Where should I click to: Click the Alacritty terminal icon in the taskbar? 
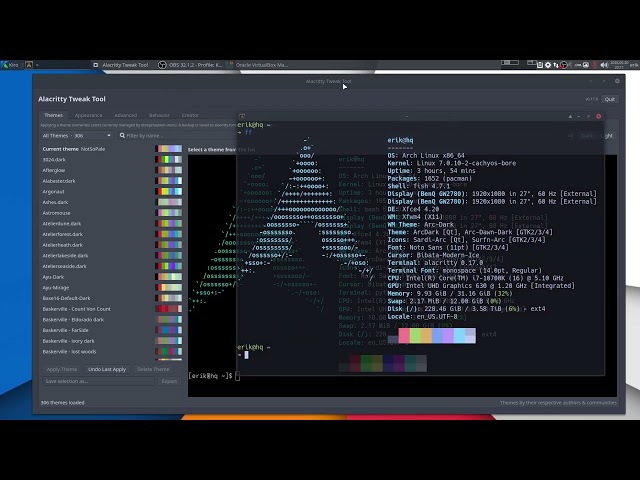tap(29, 65)
